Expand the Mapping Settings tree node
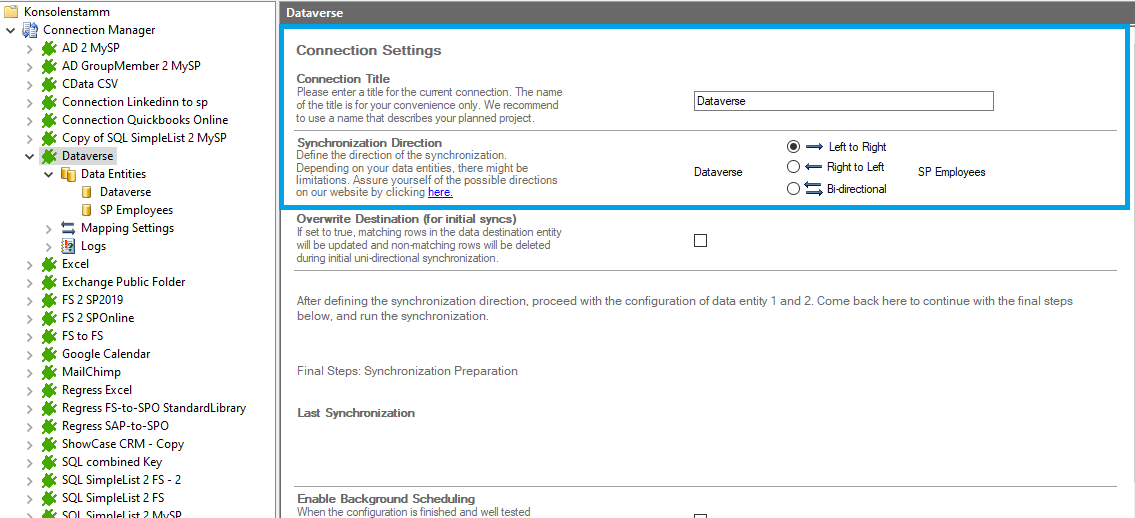Viewport: 1135px width, 518px height. tap(49, 228)
